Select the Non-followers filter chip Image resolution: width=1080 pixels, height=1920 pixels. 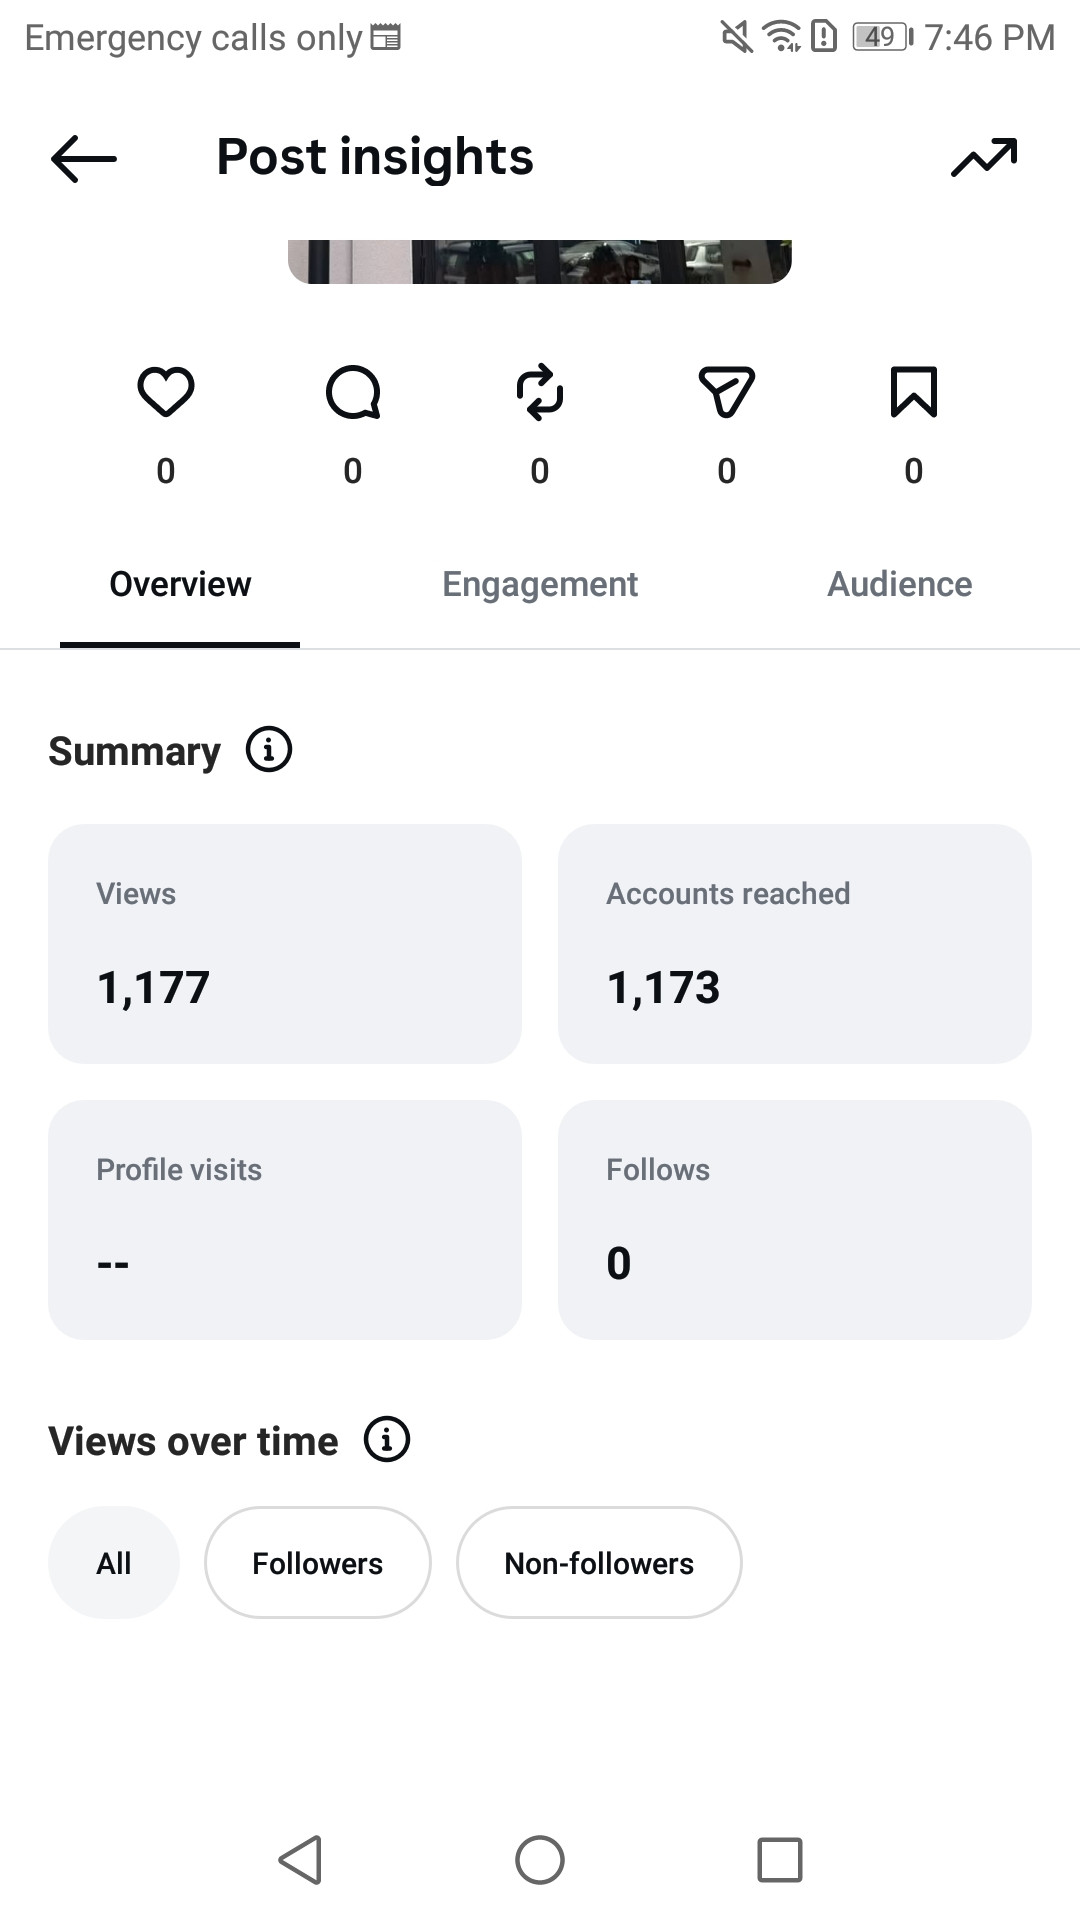(599, 1562)
